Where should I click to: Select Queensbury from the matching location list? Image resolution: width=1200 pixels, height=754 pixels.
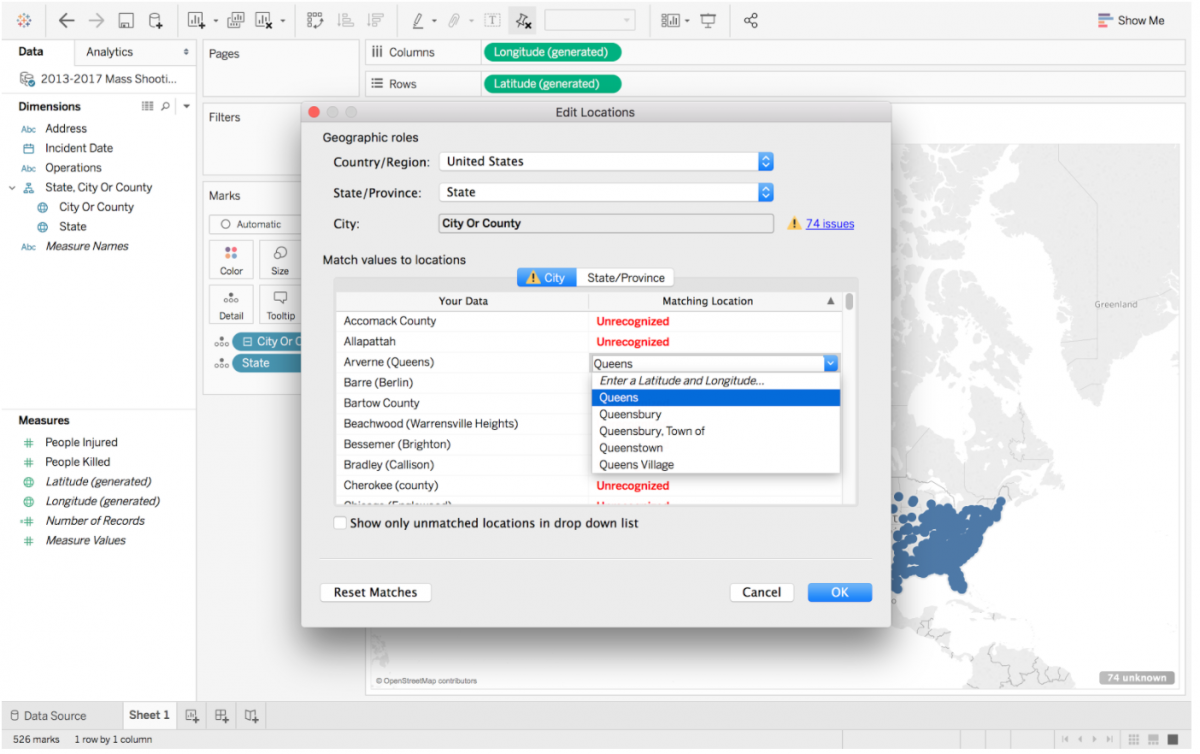click(630, 414)
